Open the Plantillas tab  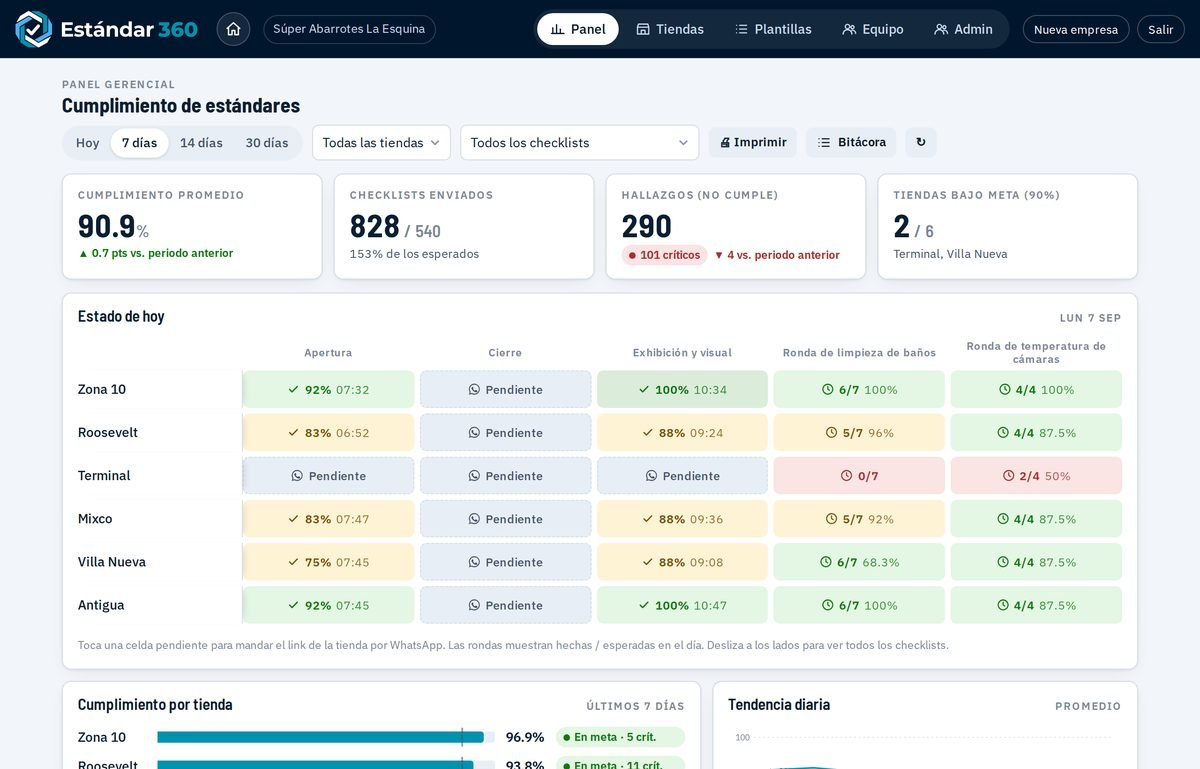tap(773, 29)
